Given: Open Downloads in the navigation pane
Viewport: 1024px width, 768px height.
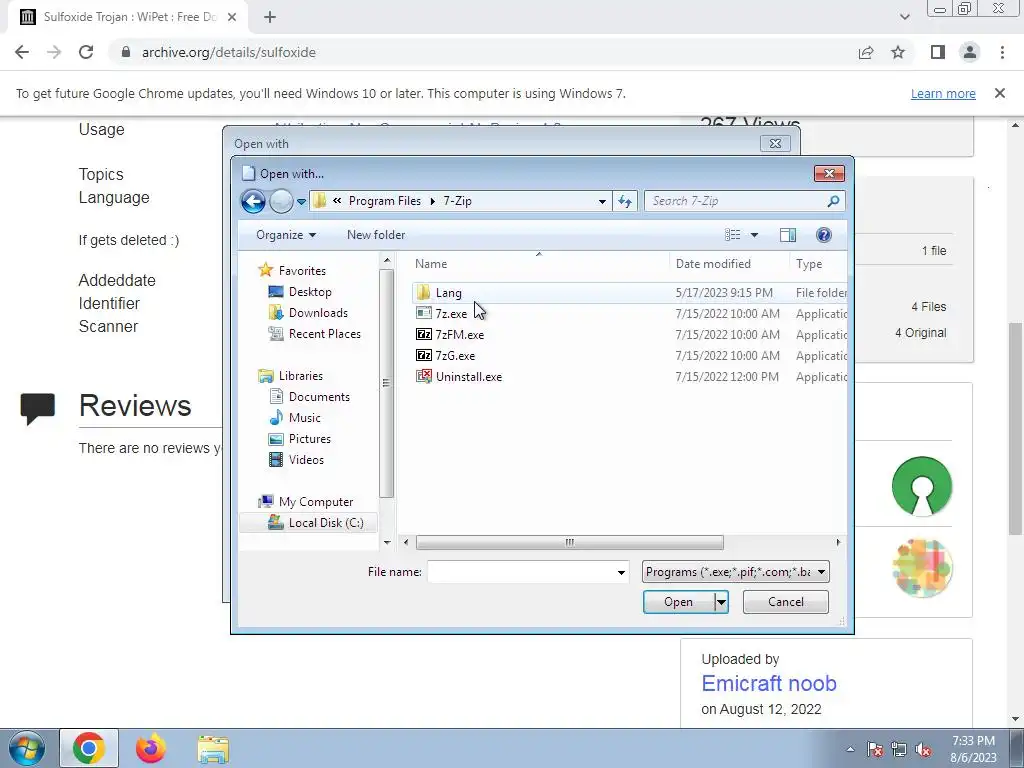Looking at the screenshot, I should pos(318,313).
